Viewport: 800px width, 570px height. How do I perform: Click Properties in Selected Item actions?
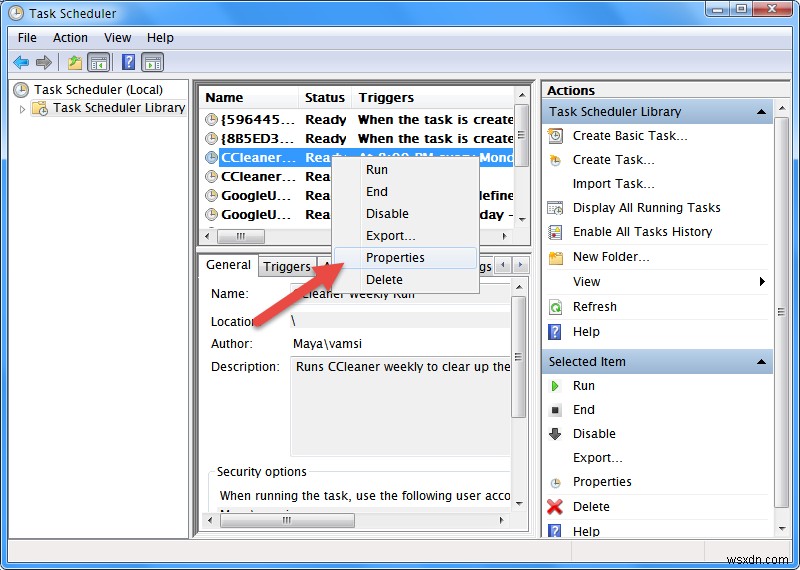click(602, 482)
